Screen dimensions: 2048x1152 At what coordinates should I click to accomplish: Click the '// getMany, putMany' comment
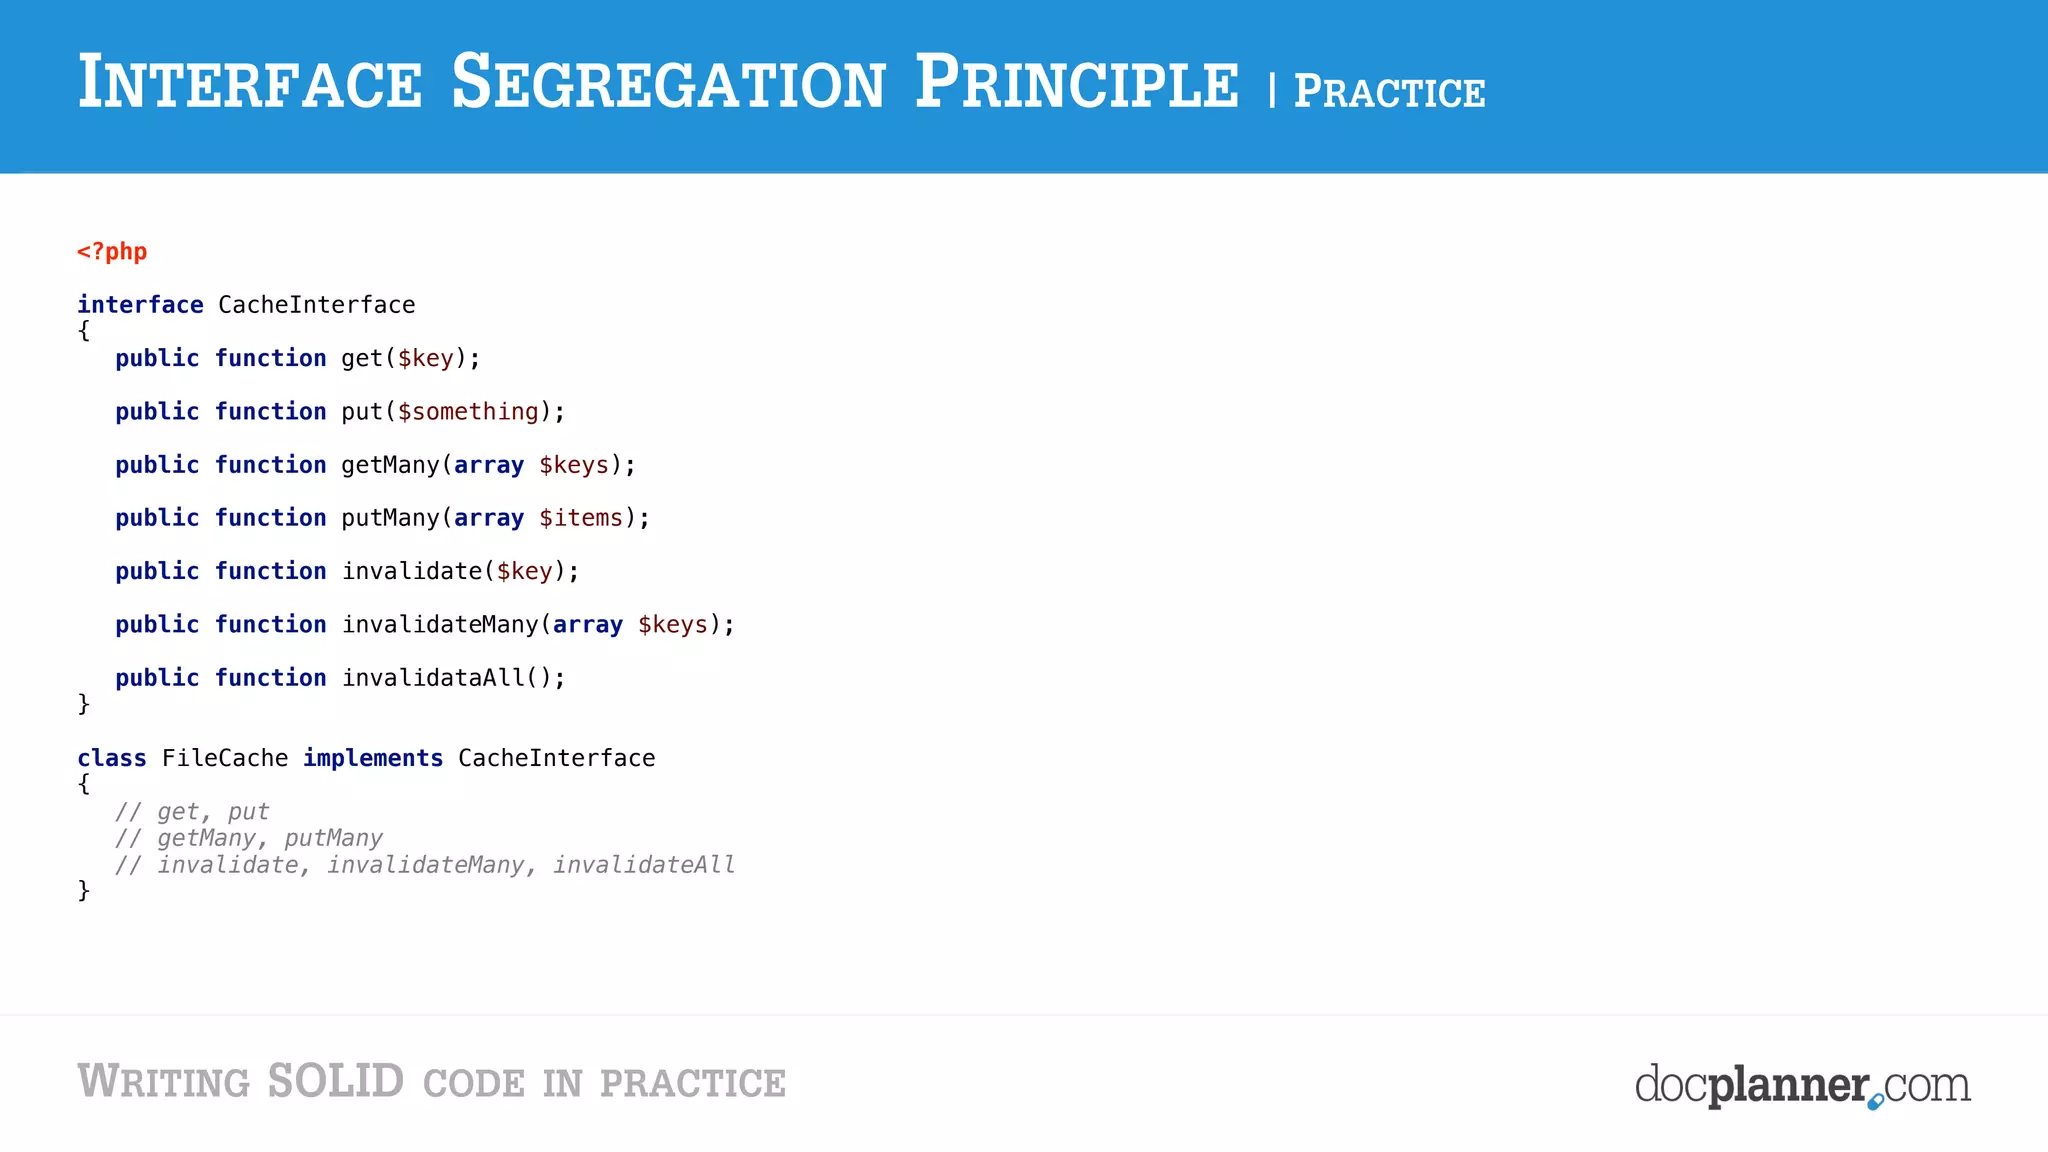(x=249, y=838)
